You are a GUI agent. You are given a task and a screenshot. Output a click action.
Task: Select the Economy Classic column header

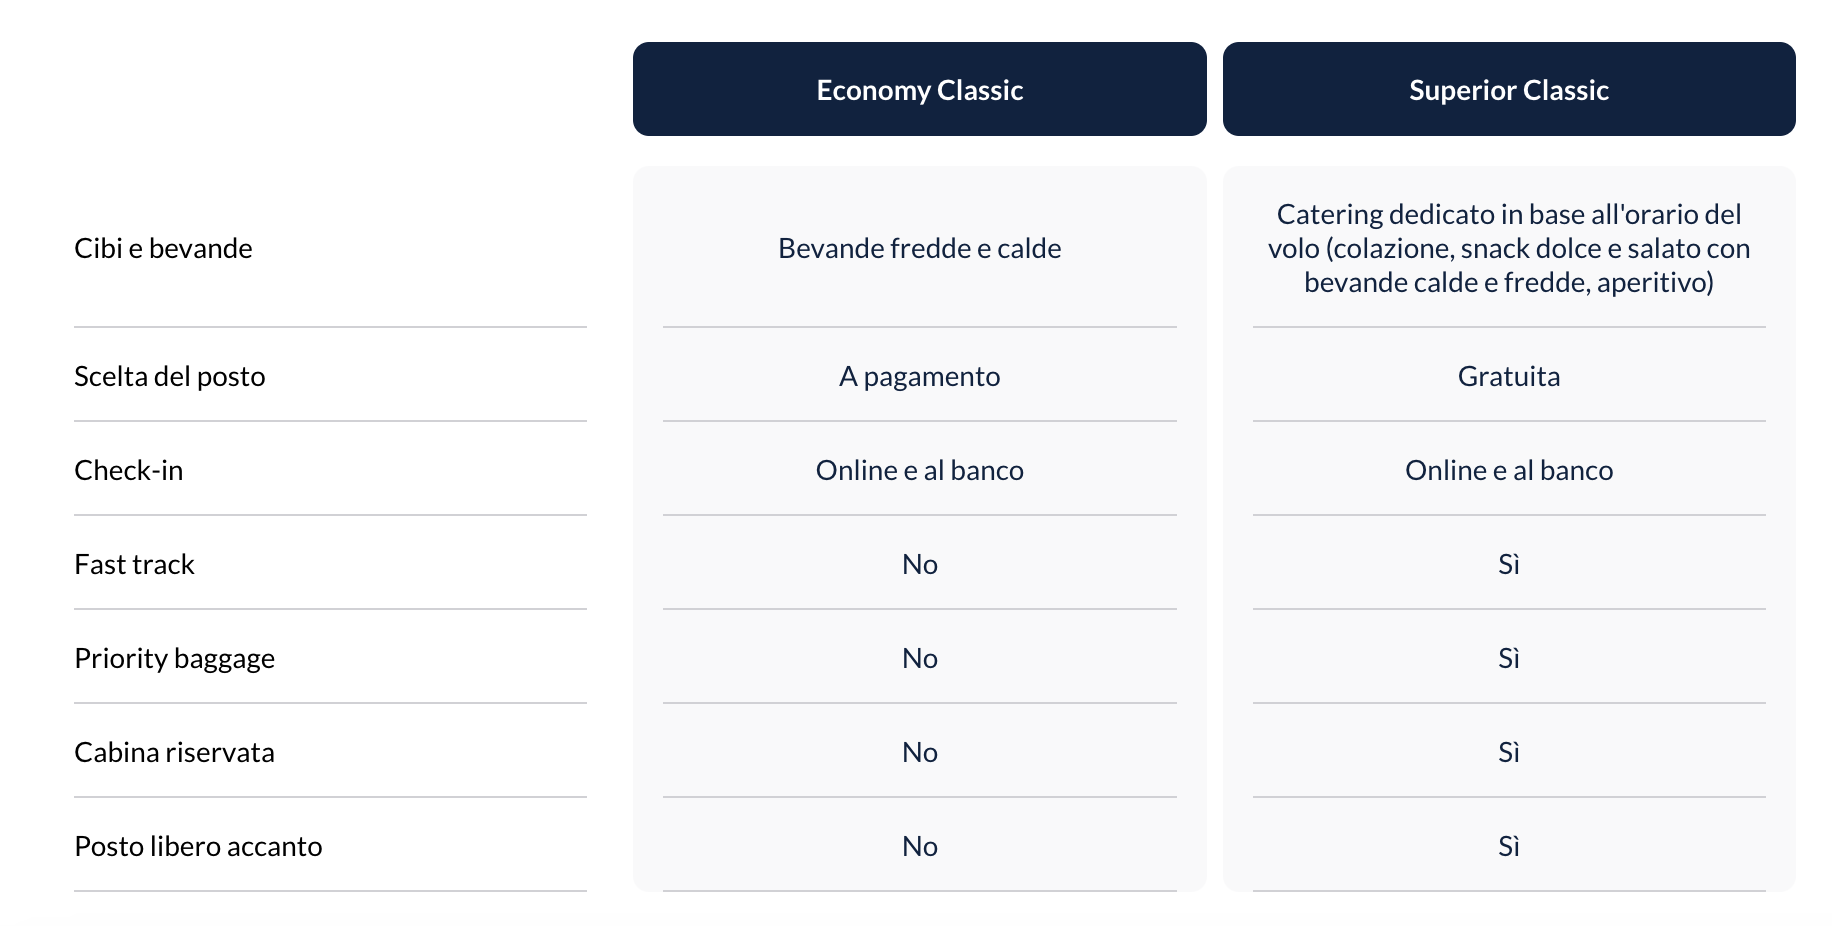(x=919, y=89)
